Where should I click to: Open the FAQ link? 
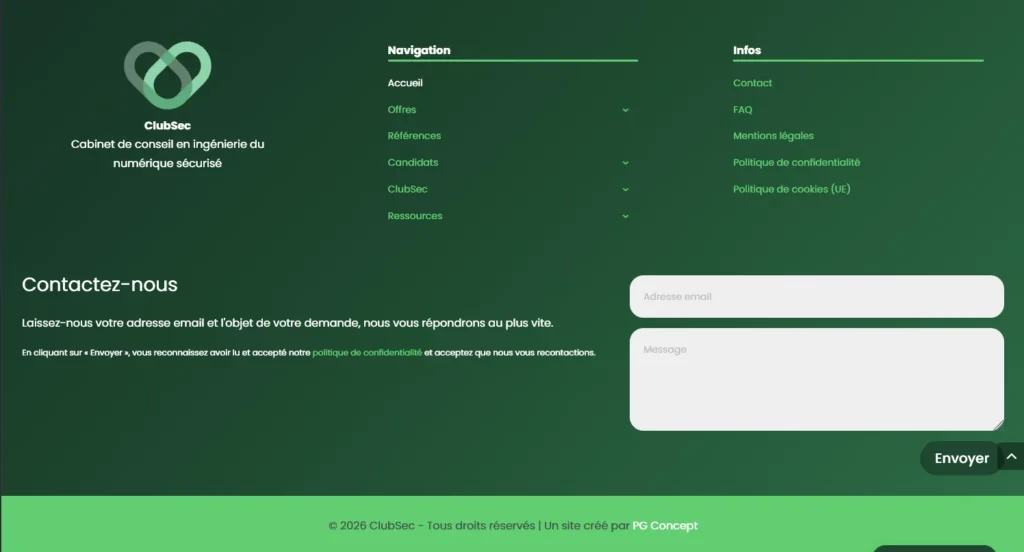pyautogui.click(x=743, y=110)
